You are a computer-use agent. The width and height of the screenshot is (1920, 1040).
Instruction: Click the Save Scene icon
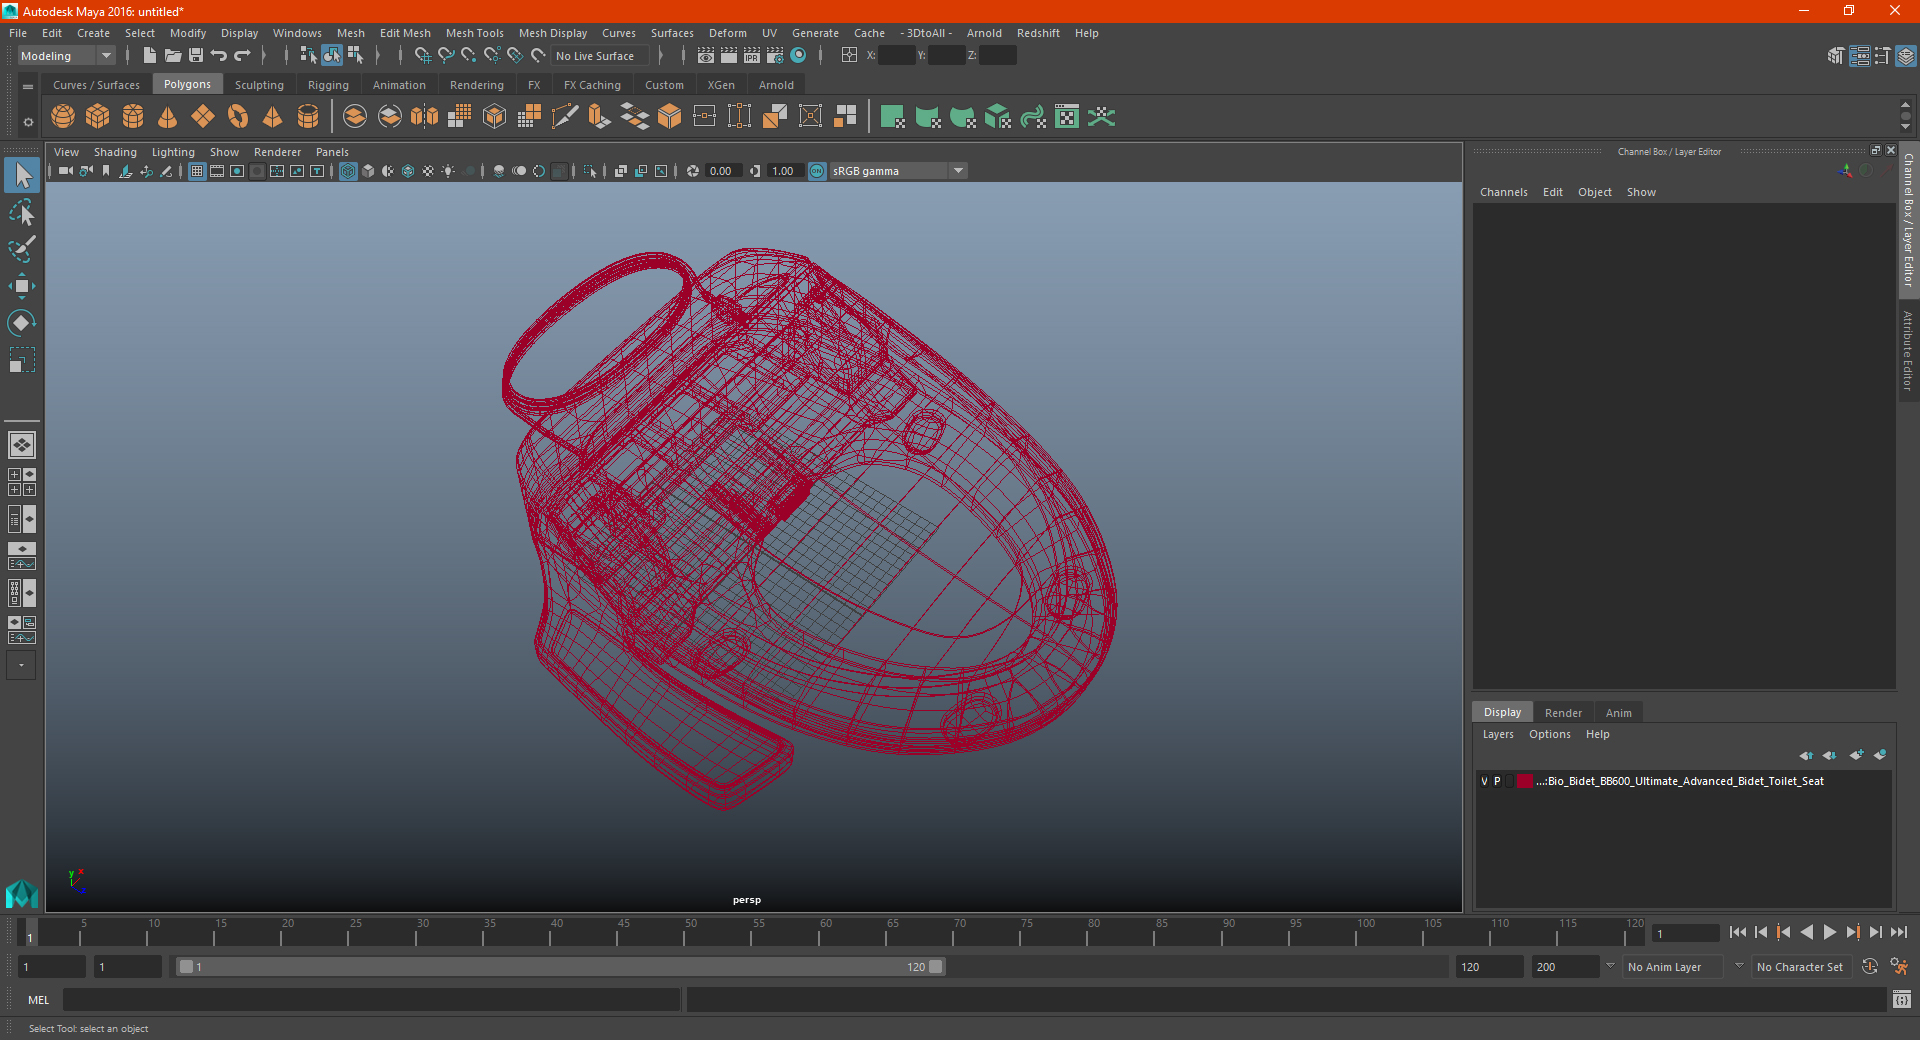tap(196, 56)
